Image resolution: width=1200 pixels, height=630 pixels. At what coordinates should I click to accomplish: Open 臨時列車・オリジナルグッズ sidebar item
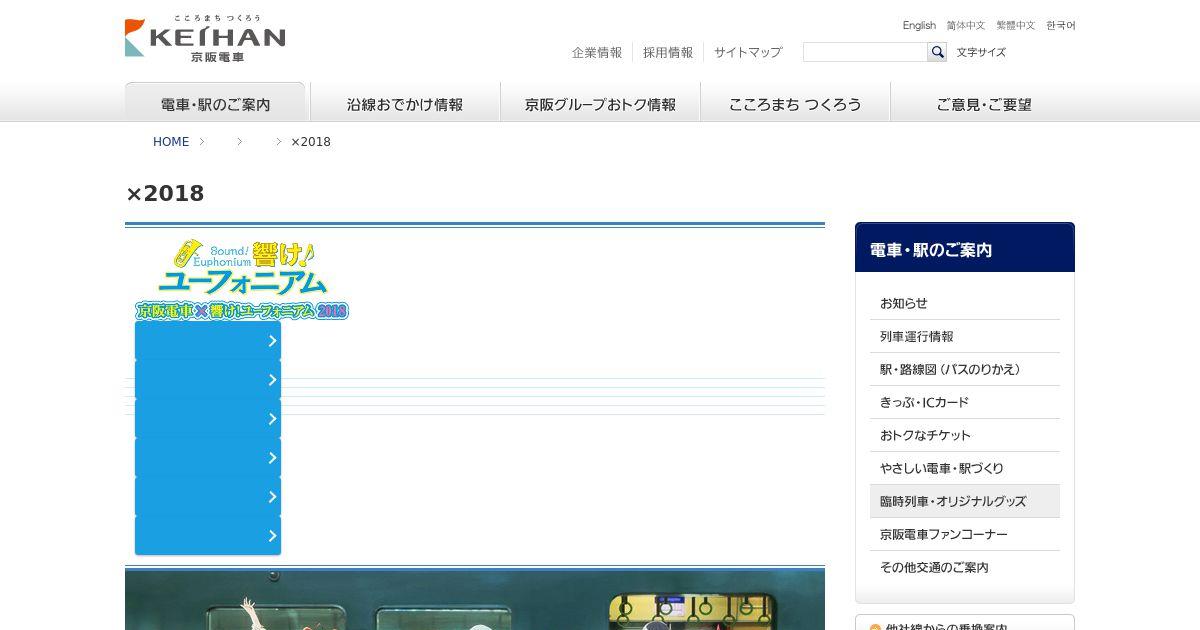(x=965, y=501)
